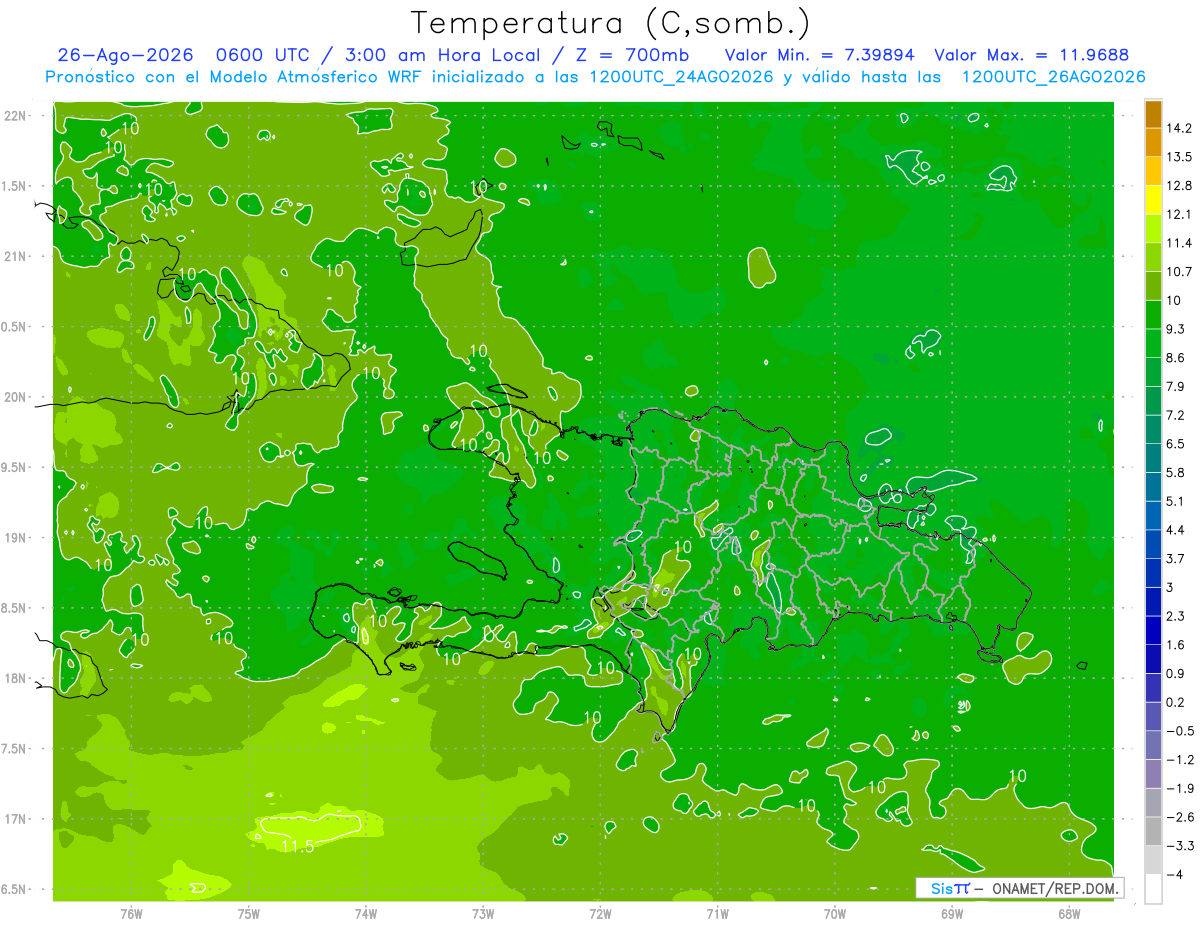Click the purple swatch between -1.9 and -1.2
Viewport: 1200px width, 927px height.
pos(1153,774)
